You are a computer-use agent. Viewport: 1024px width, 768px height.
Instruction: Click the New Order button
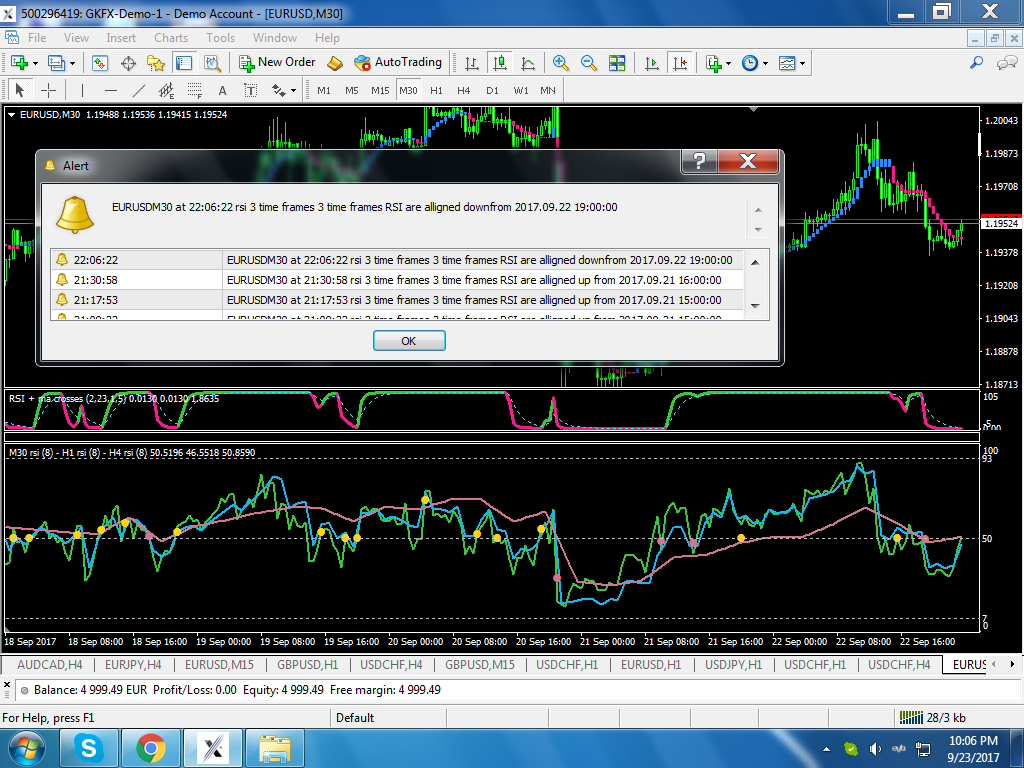277,63
